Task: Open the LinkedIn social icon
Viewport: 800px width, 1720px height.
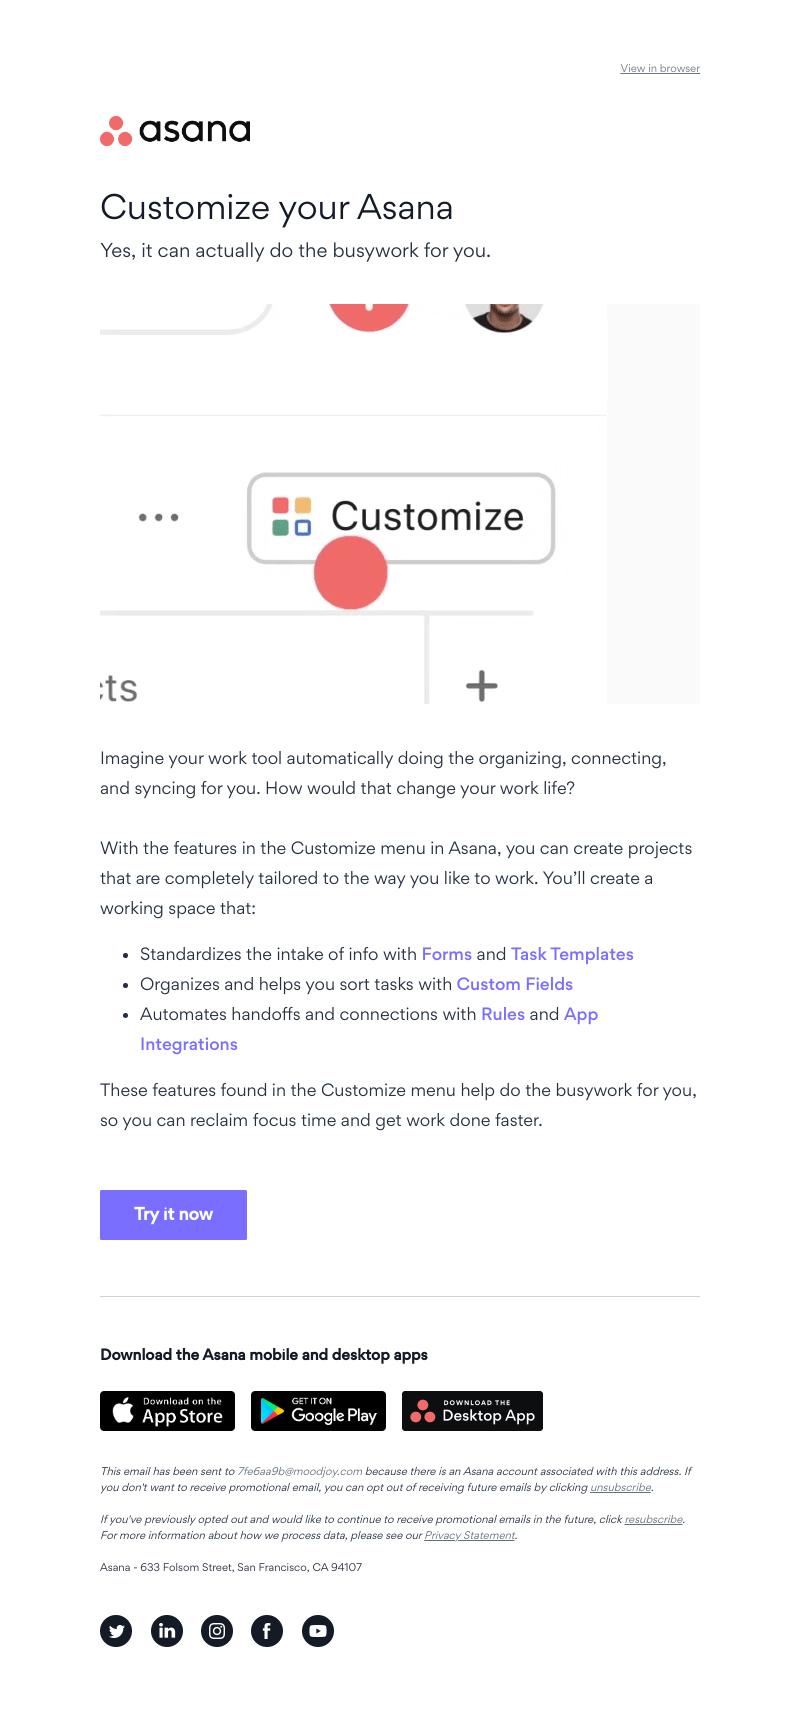Action: pyautogui.click(x=167, y=1631)
